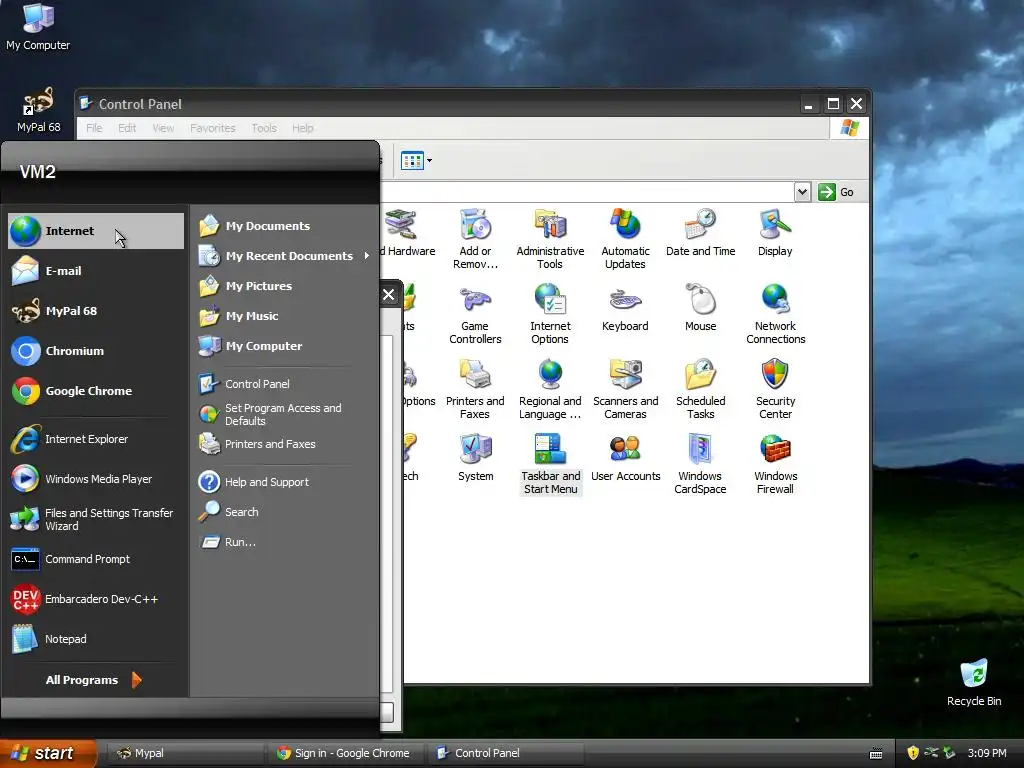Launch MyPal 68 from Start menu
The width and height of the screenshot is (1024, 768).
click(95, 311)
